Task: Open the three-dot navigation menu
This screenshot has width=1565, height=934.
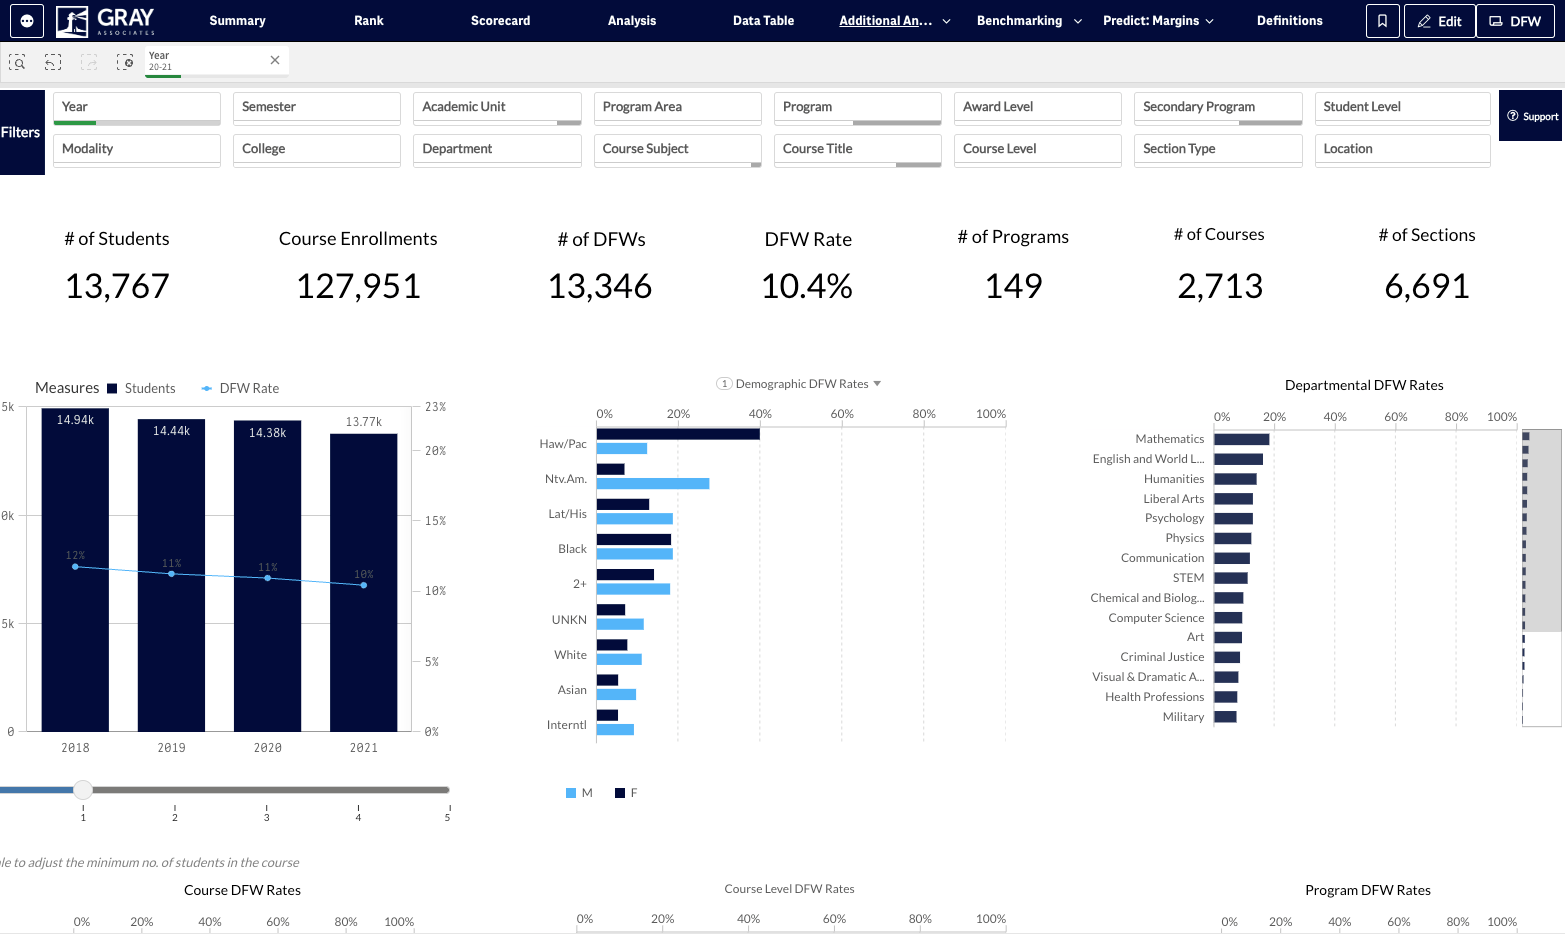Action: [27, 21]
